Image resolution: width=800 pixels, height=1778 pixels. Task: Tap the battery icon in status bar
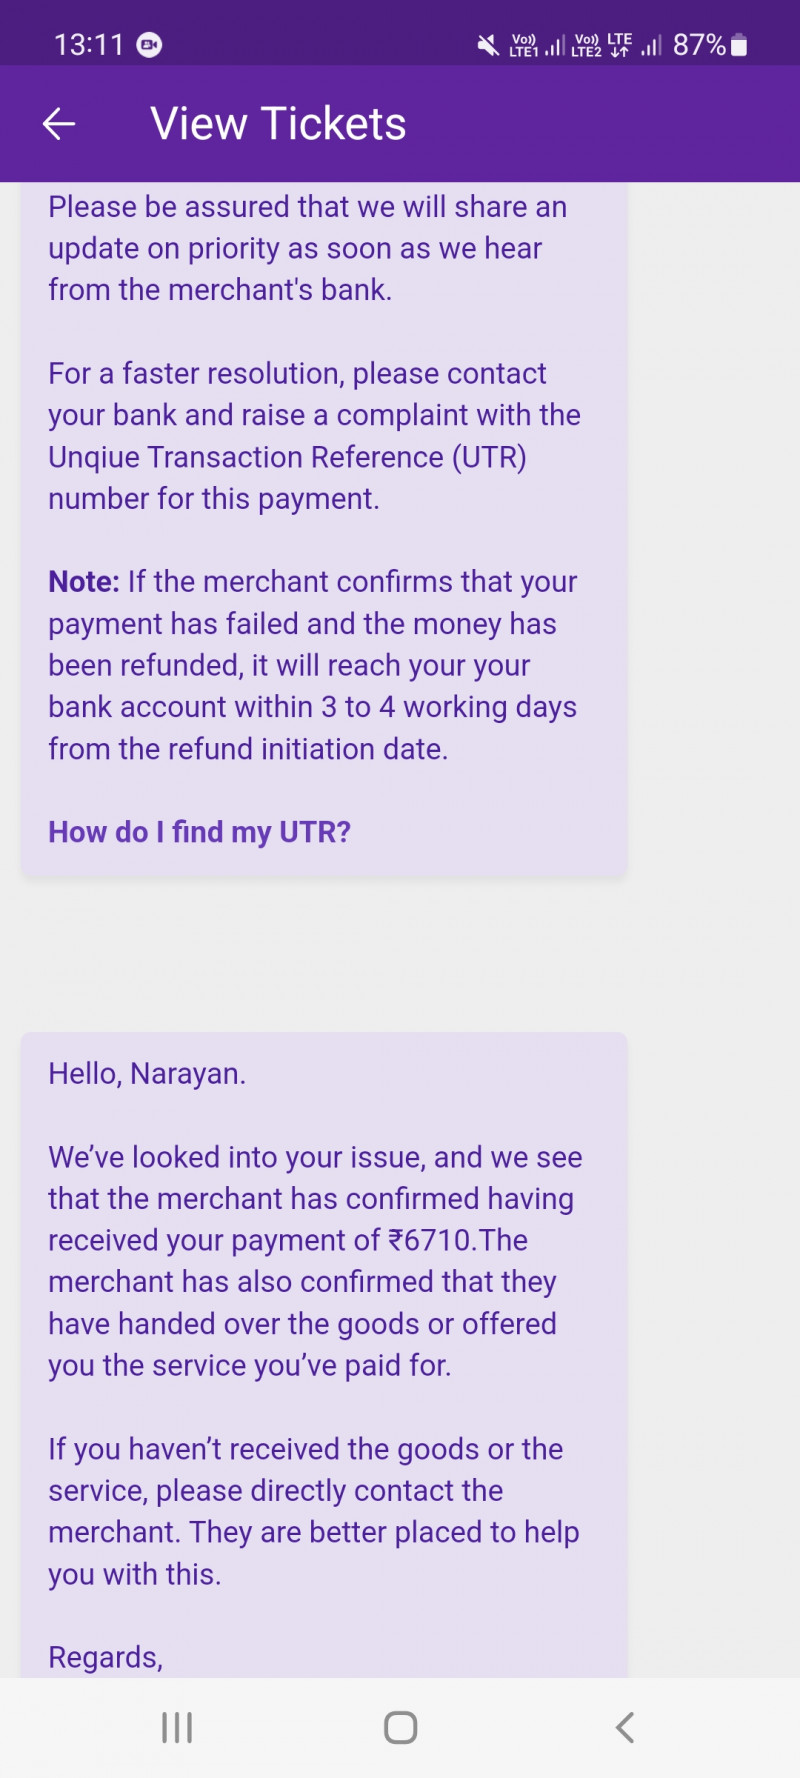pyautogui.click(x=740, y=45)
